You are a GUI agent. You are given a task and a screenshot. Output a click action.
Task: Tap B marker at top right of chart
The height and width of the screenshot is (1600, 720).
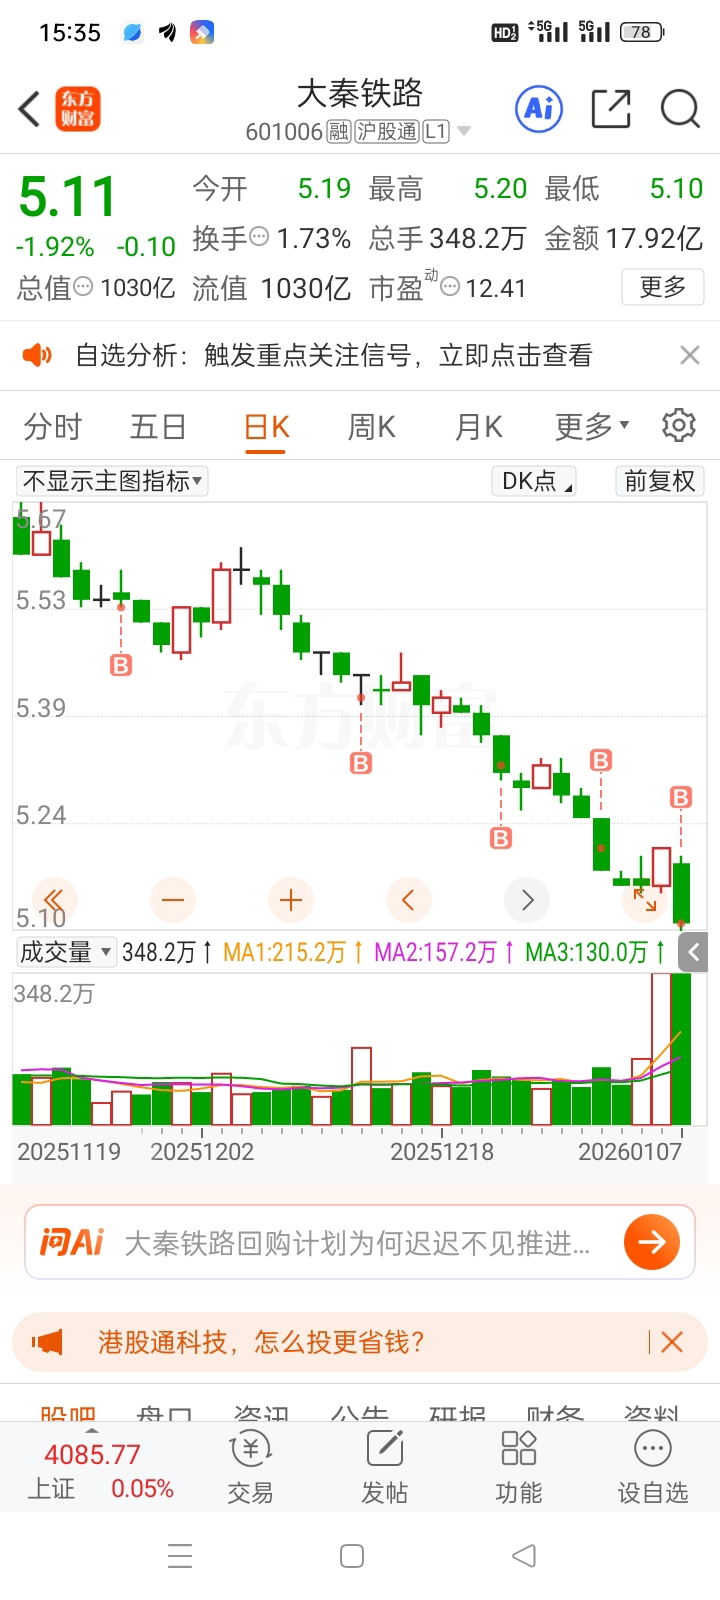click(x=681, y=797)
